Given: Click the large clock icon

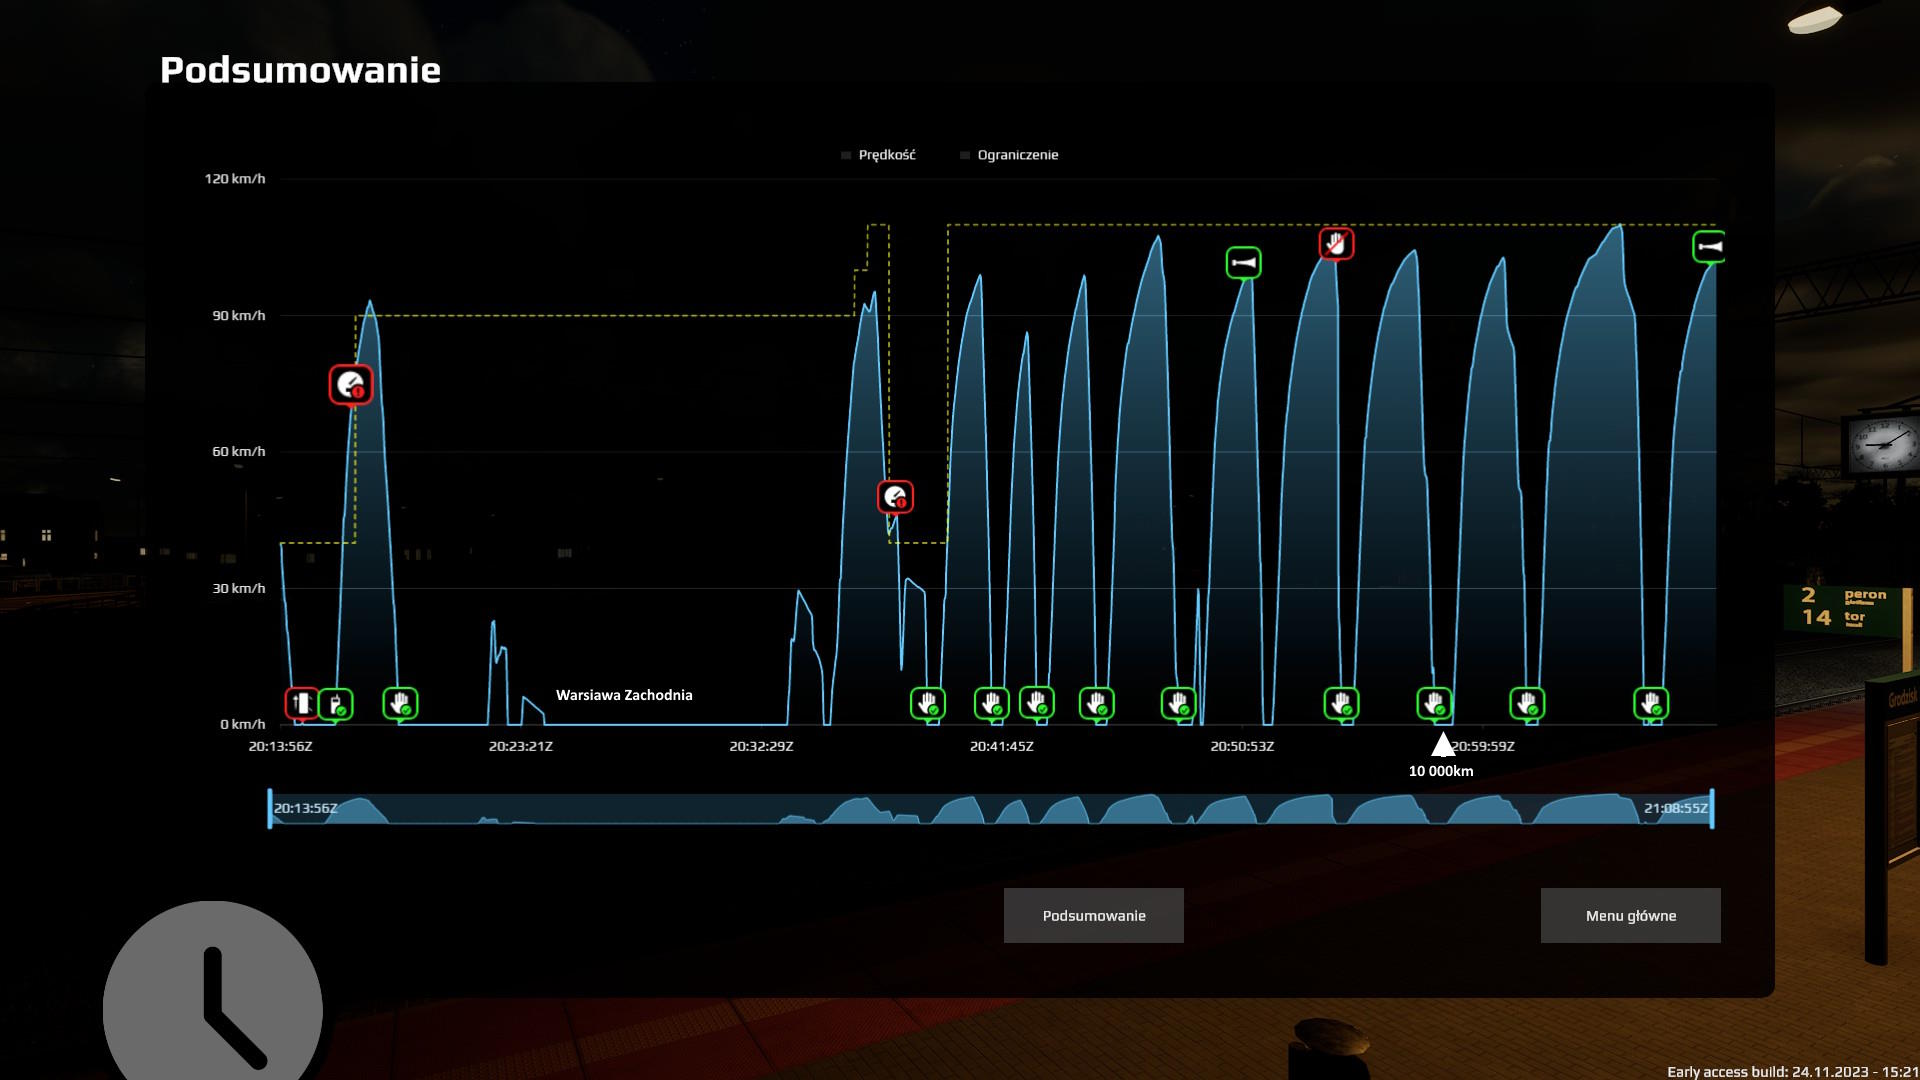Looking at the screenshot, I should pyautogui.click(x=213, y=1000).
